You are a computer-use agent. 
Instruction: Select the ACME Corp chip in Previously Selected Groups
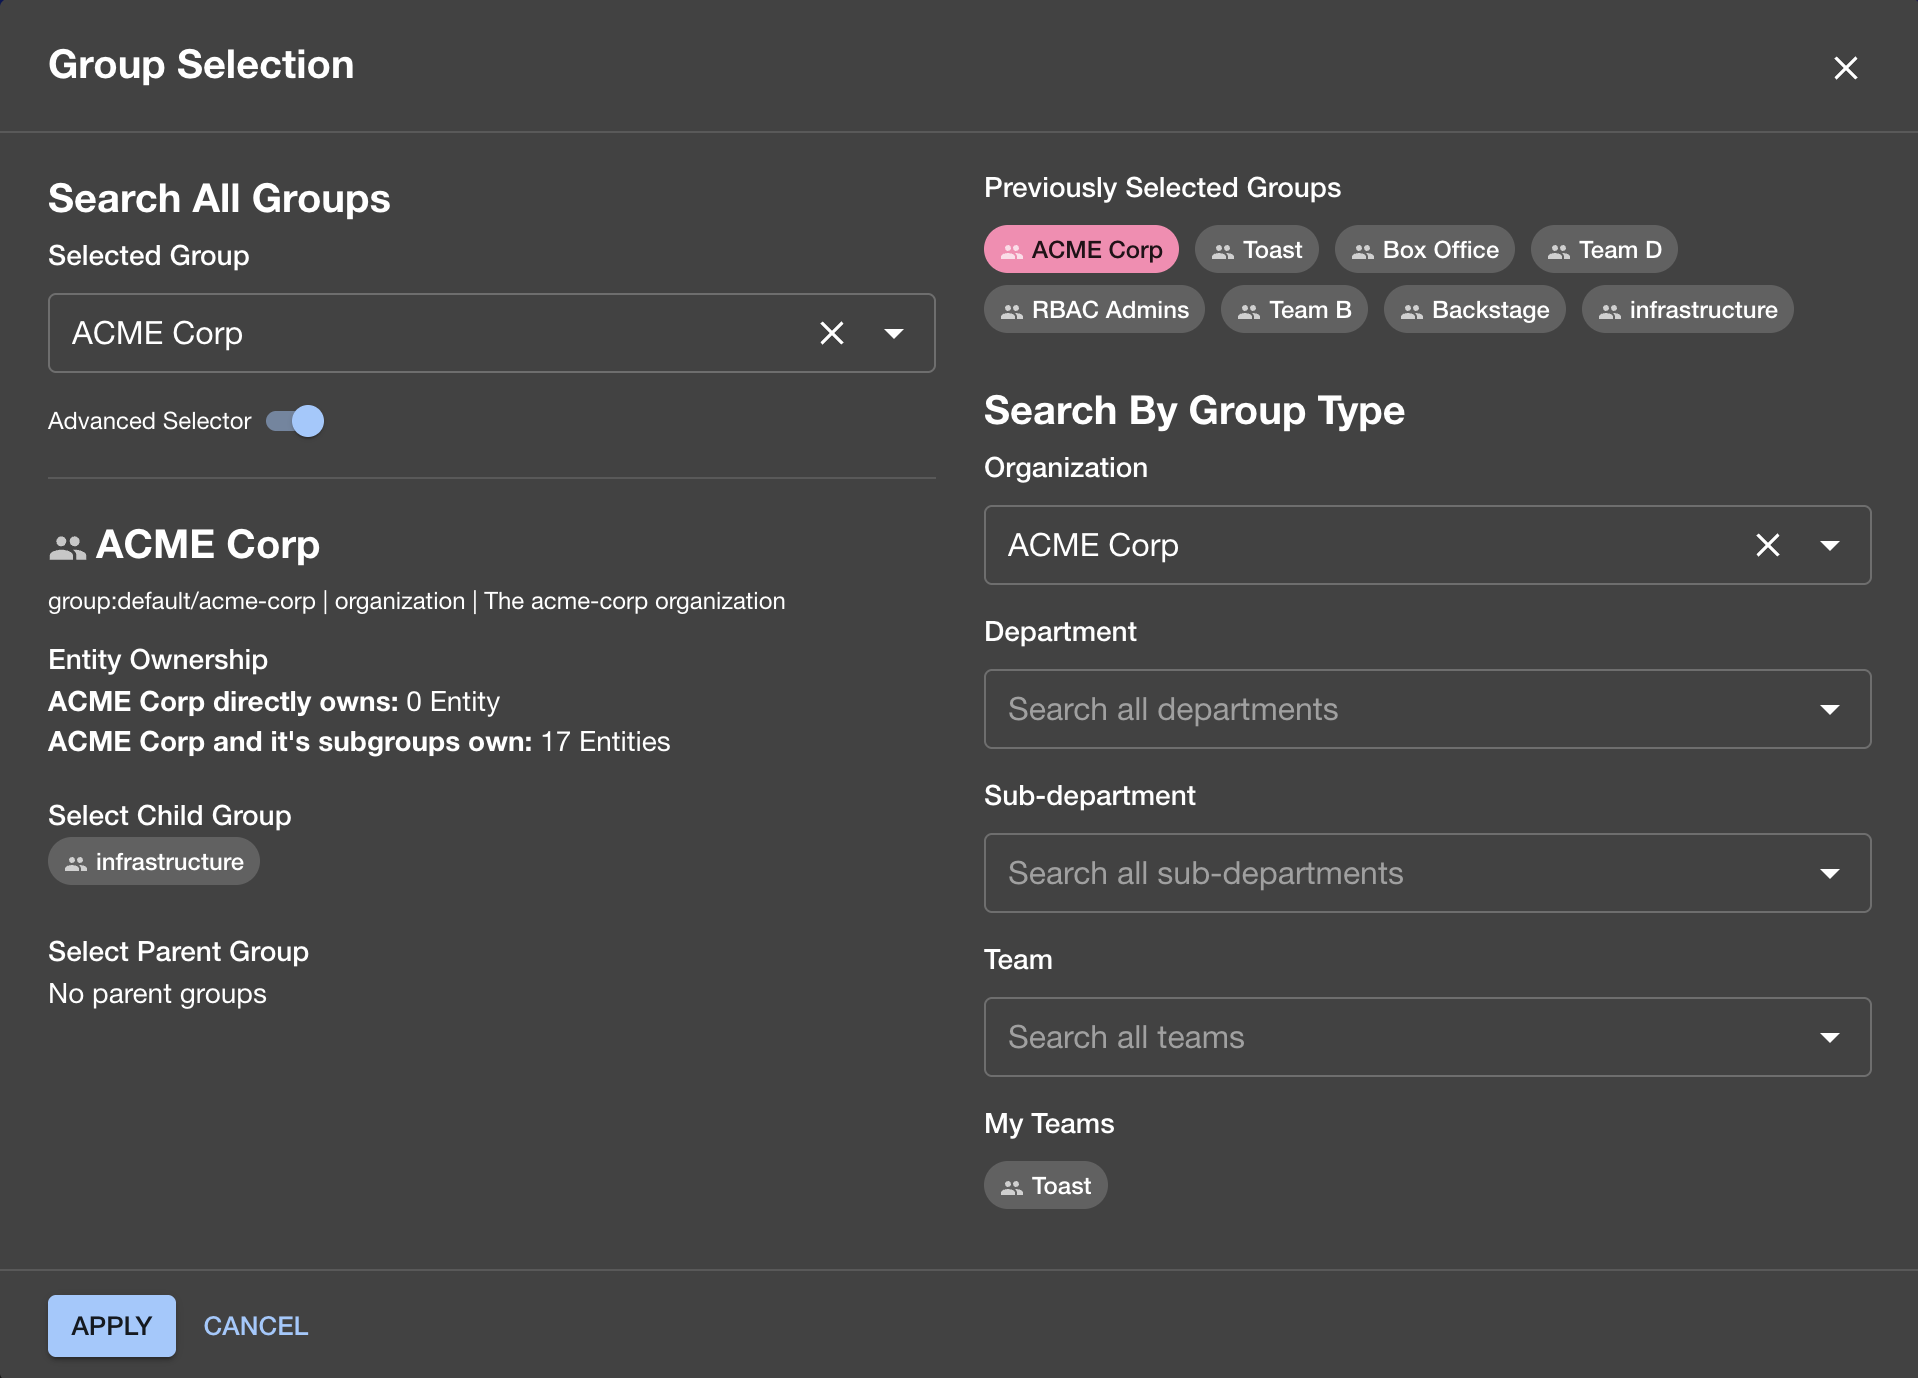(1081, 249)
